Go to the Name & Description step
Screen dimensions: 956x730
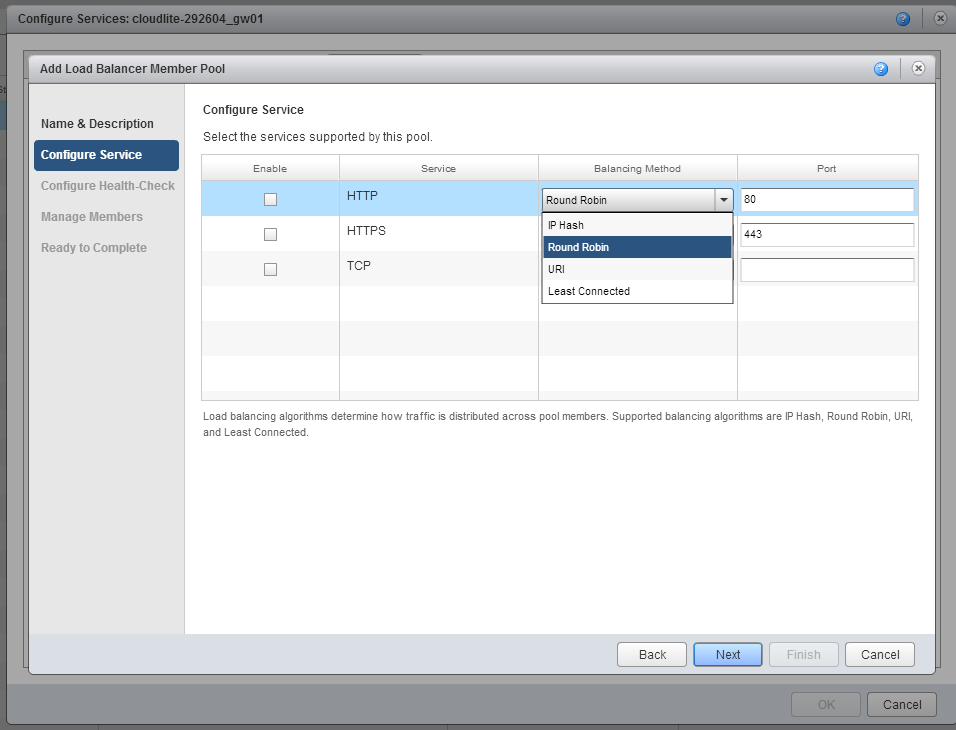point(97,123)
